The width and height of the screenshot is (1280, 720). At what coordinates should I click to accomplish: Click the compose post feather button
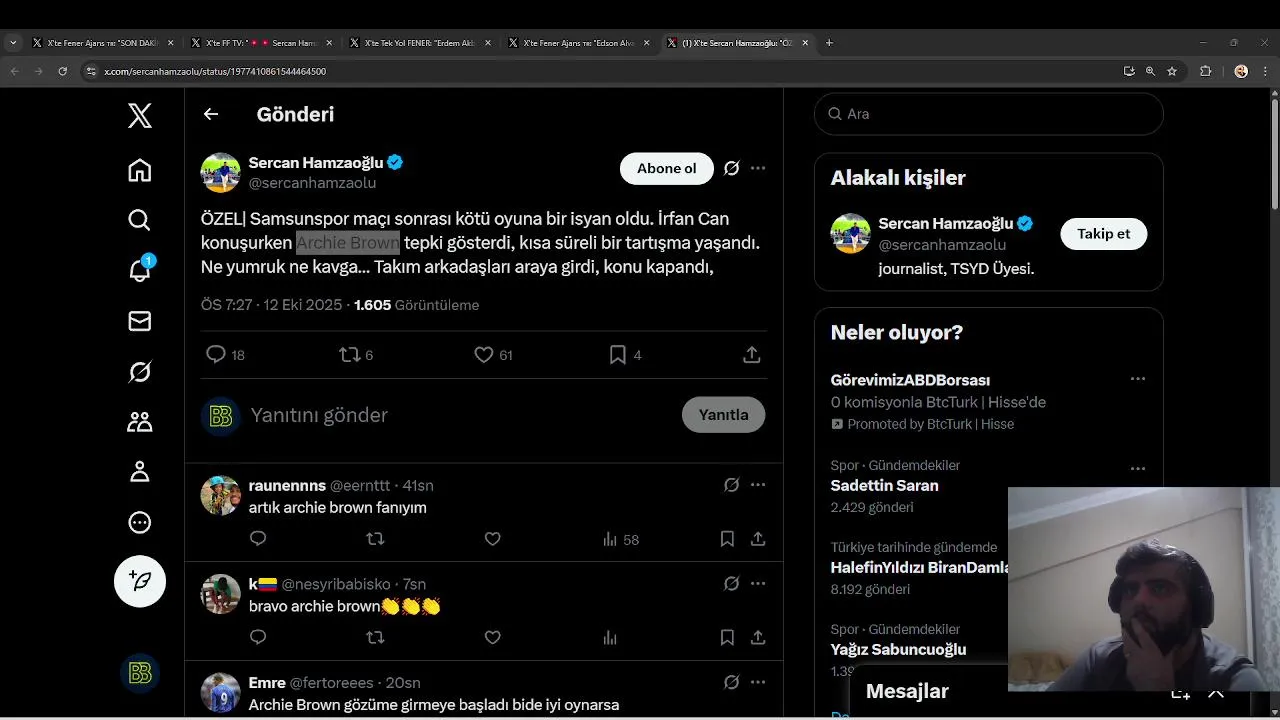tap(140, 581)
